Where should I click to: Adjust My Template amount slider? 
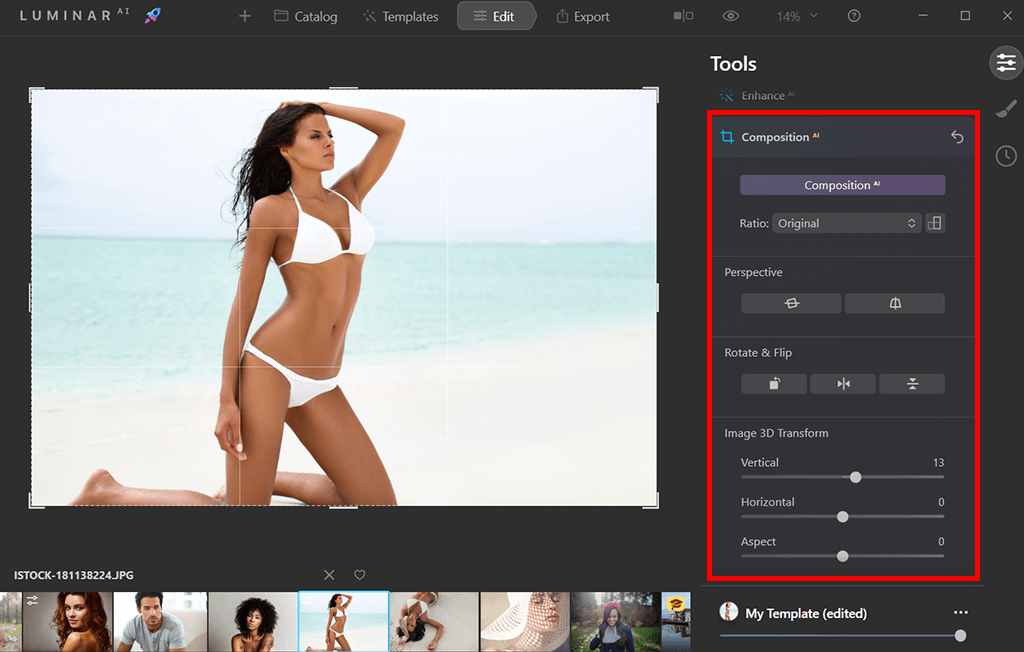[x=960, y=635]
